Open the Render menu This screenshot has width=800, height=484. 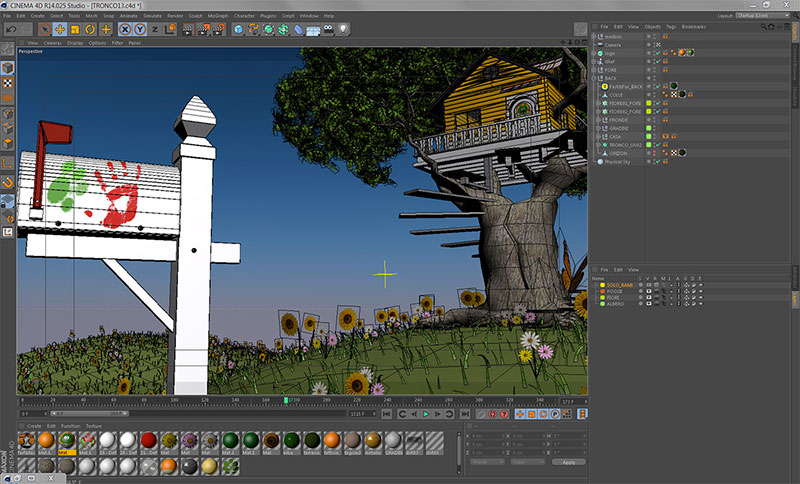tap(175, 16)
